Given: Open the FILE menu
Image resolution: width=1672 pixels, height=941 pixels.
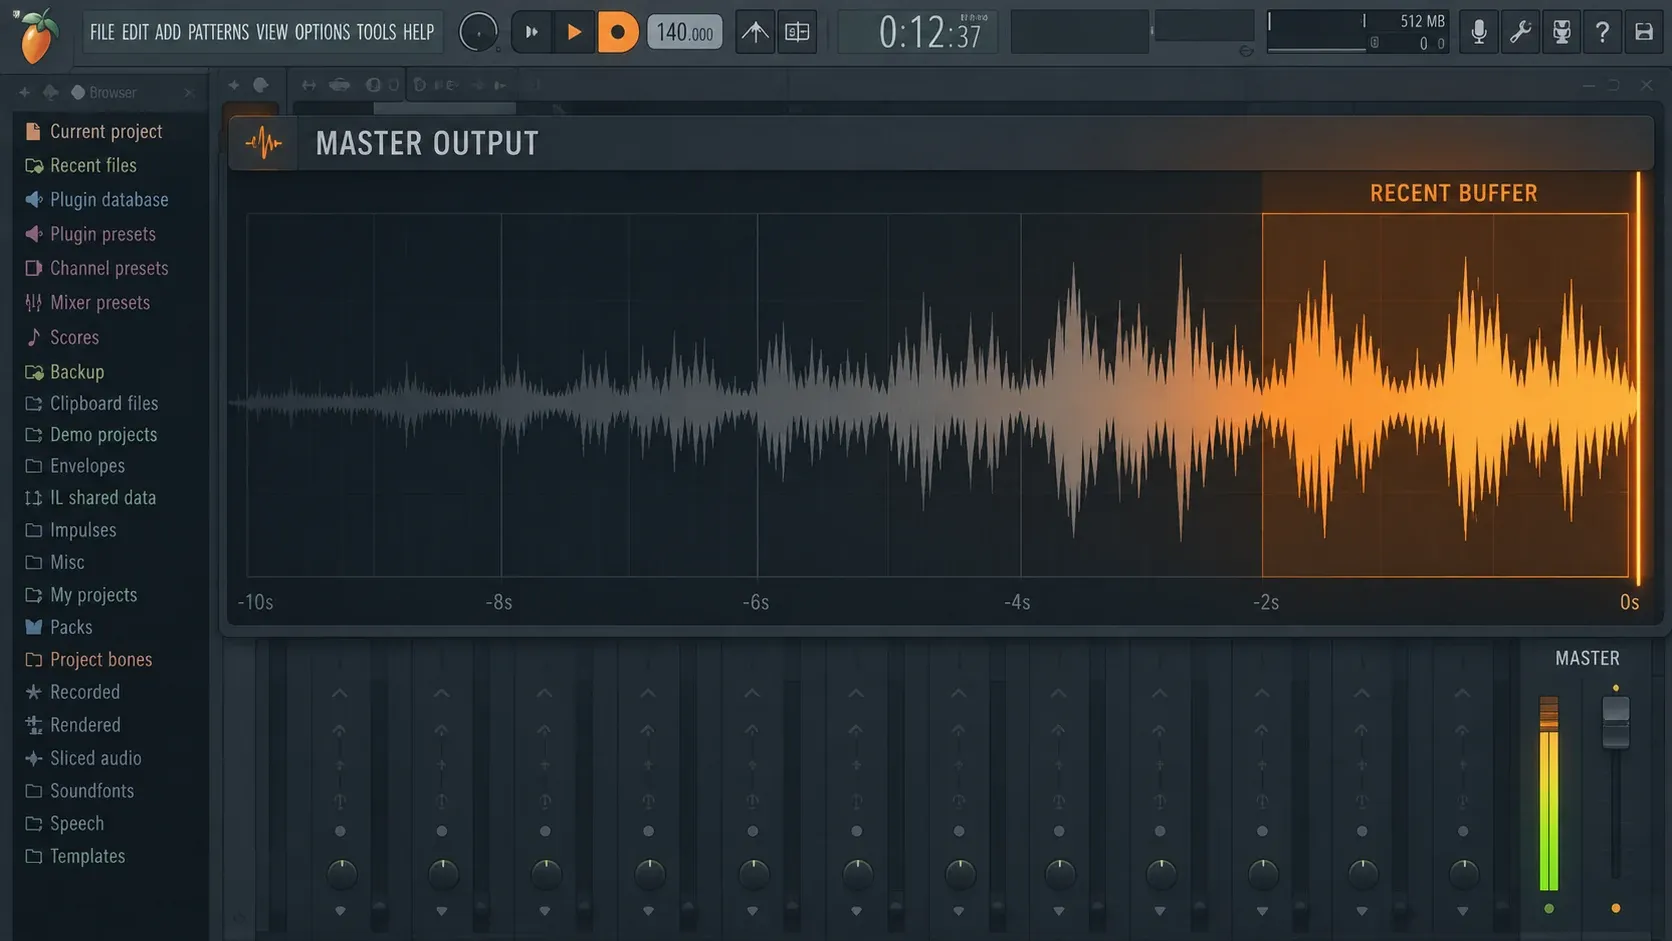Looking at the screenshot, I should (102, 32).
